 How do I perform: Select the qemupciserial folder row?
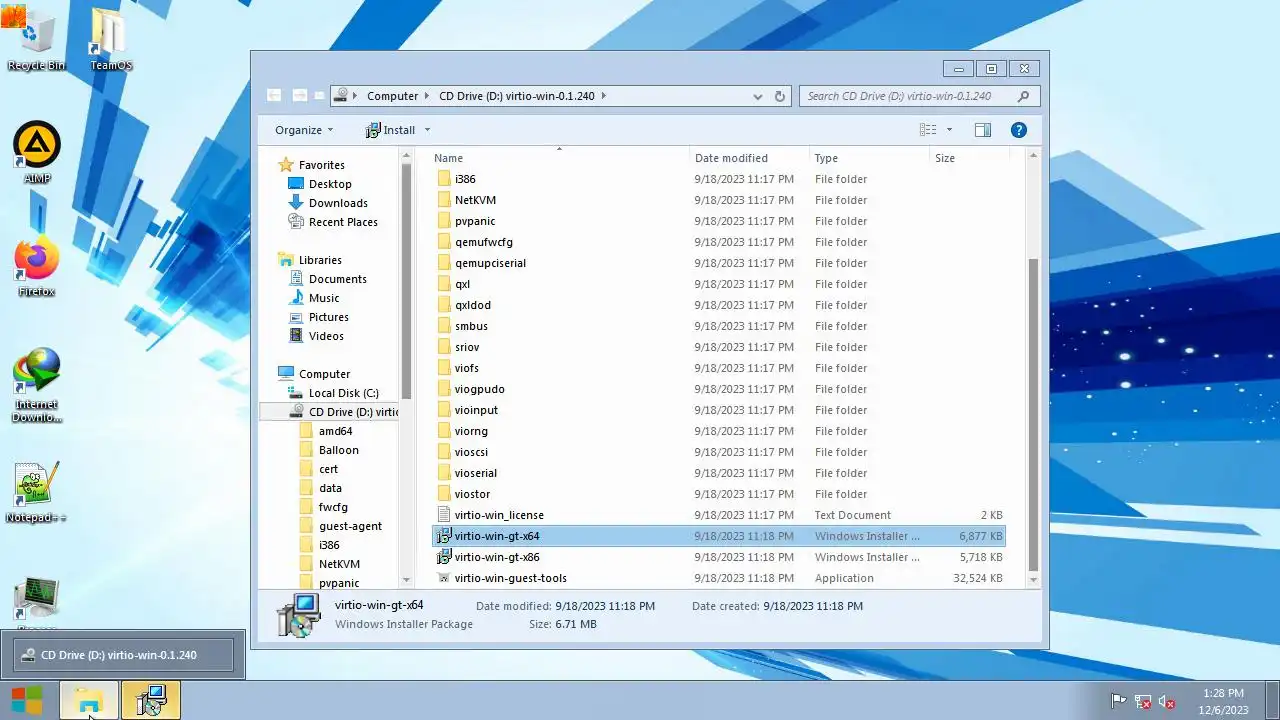tap(718, 263)
